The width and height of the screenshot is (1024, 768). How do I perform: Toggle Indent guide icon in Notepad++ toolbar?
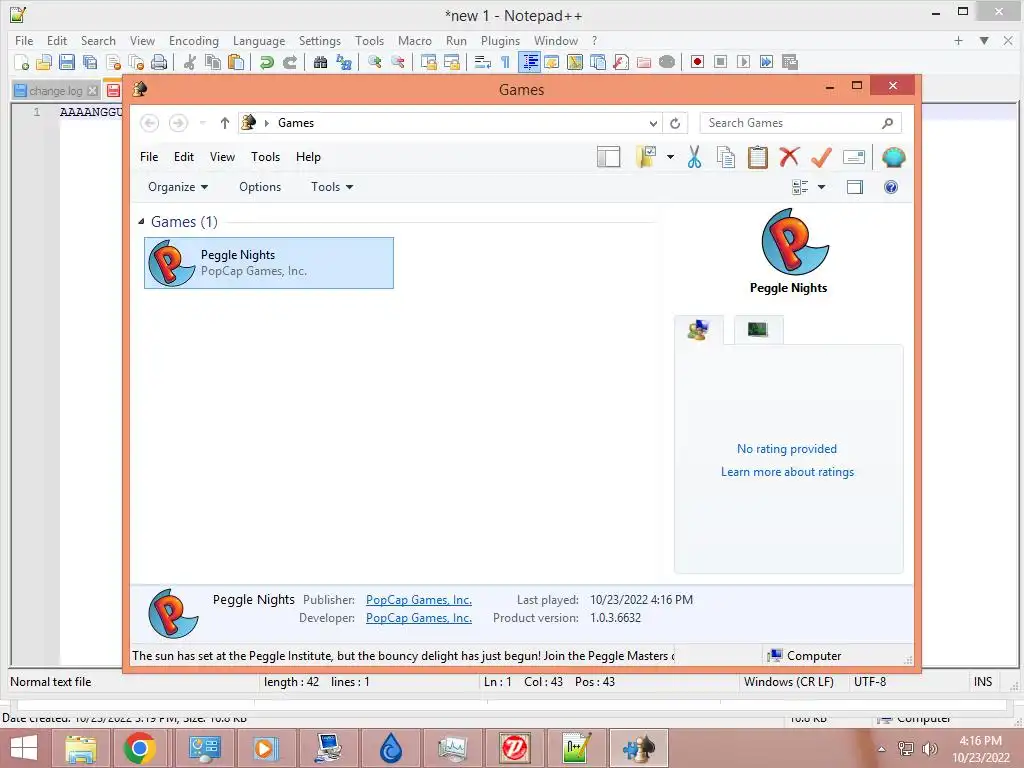point(530,62)
